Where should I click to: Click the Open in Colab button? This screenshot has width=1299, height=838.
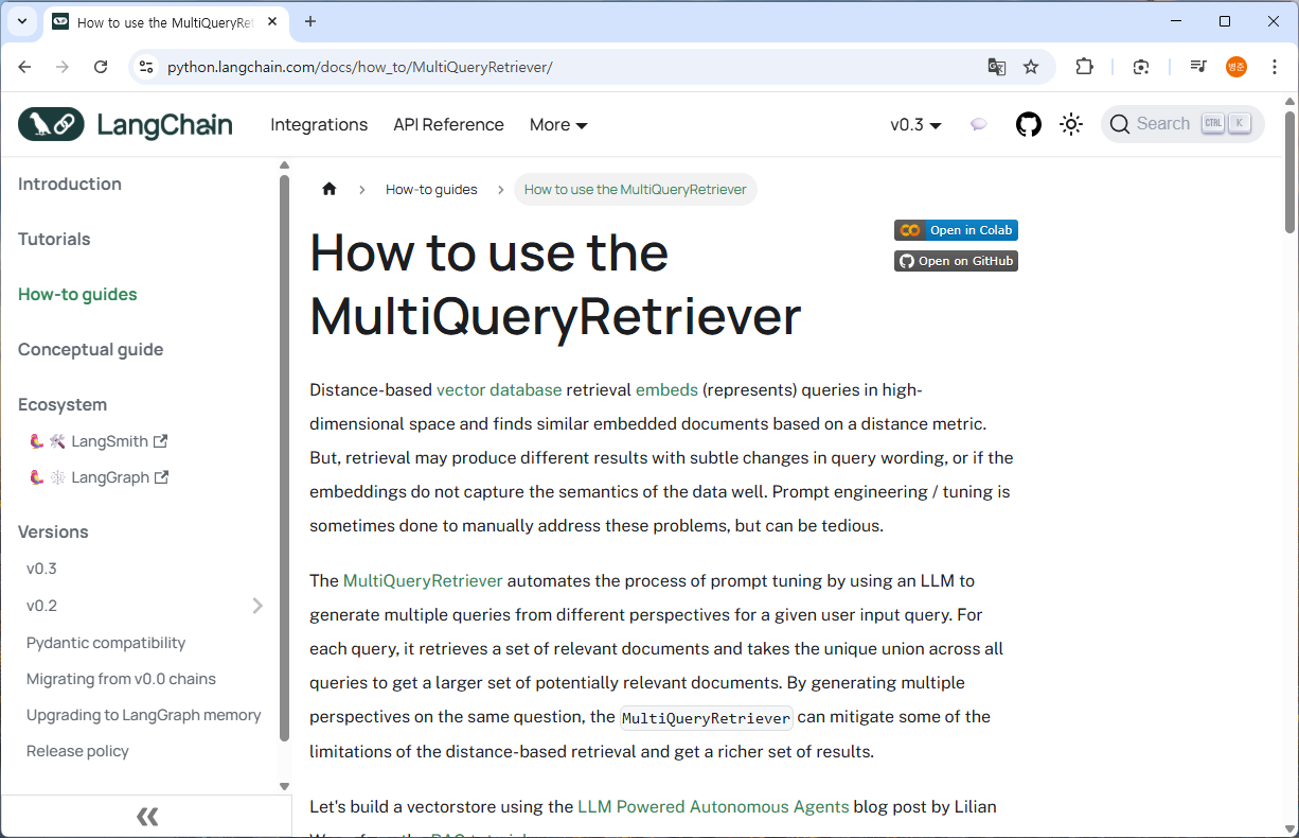[x=956, y=230]
